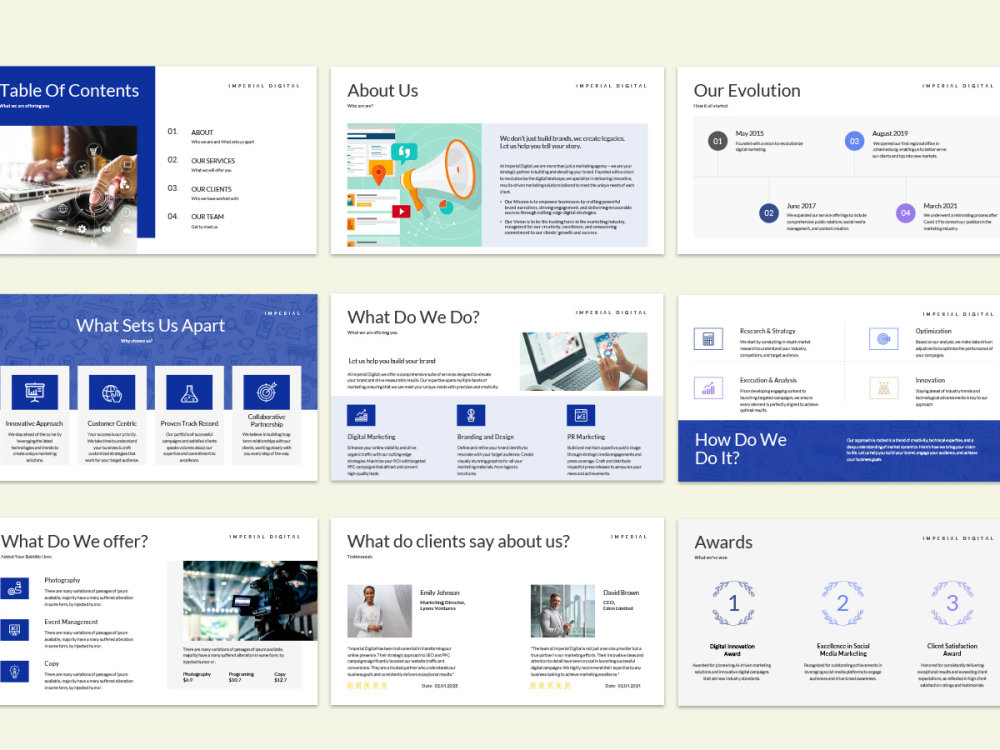
Task: Click the 'David Brown' name text
Action: pyautogui.click(x=621, y=592)
